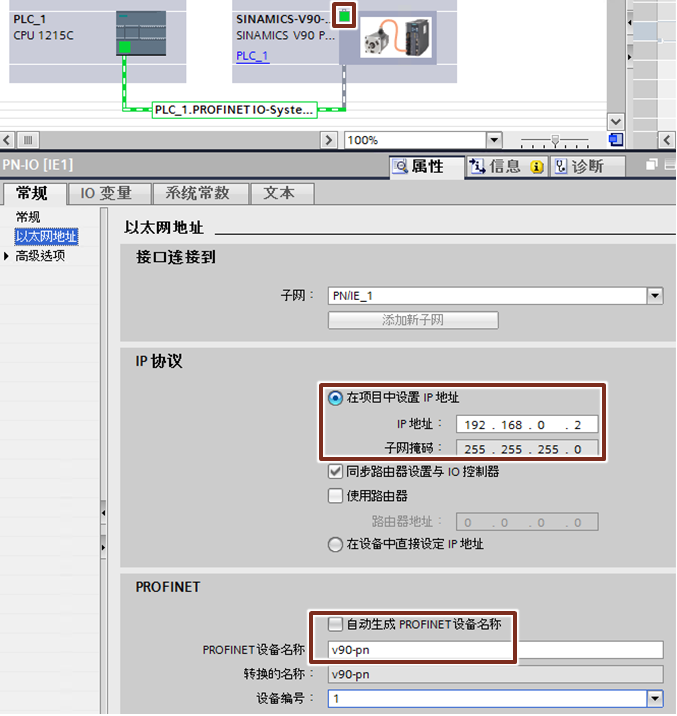Viewport: 677px width, 716px height.
Task: Open the PLC_1 link under SINAMICS-V90
Action: [252, 56]
